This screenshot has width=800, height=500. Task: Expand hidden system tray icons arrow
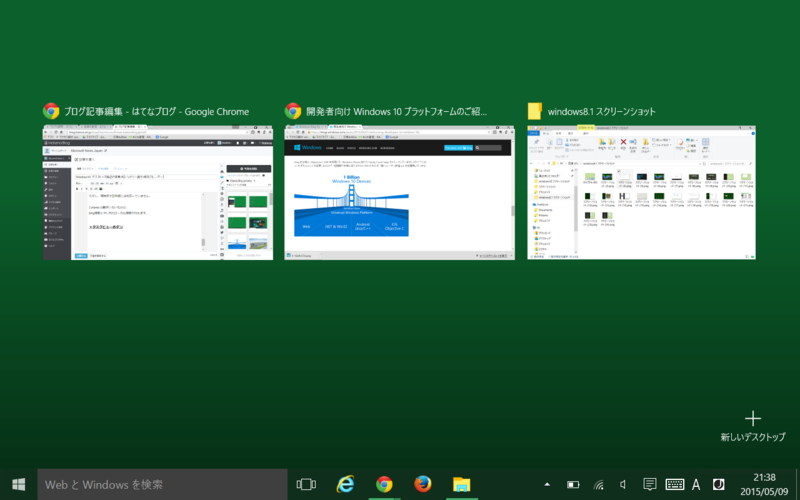point(547,484)
